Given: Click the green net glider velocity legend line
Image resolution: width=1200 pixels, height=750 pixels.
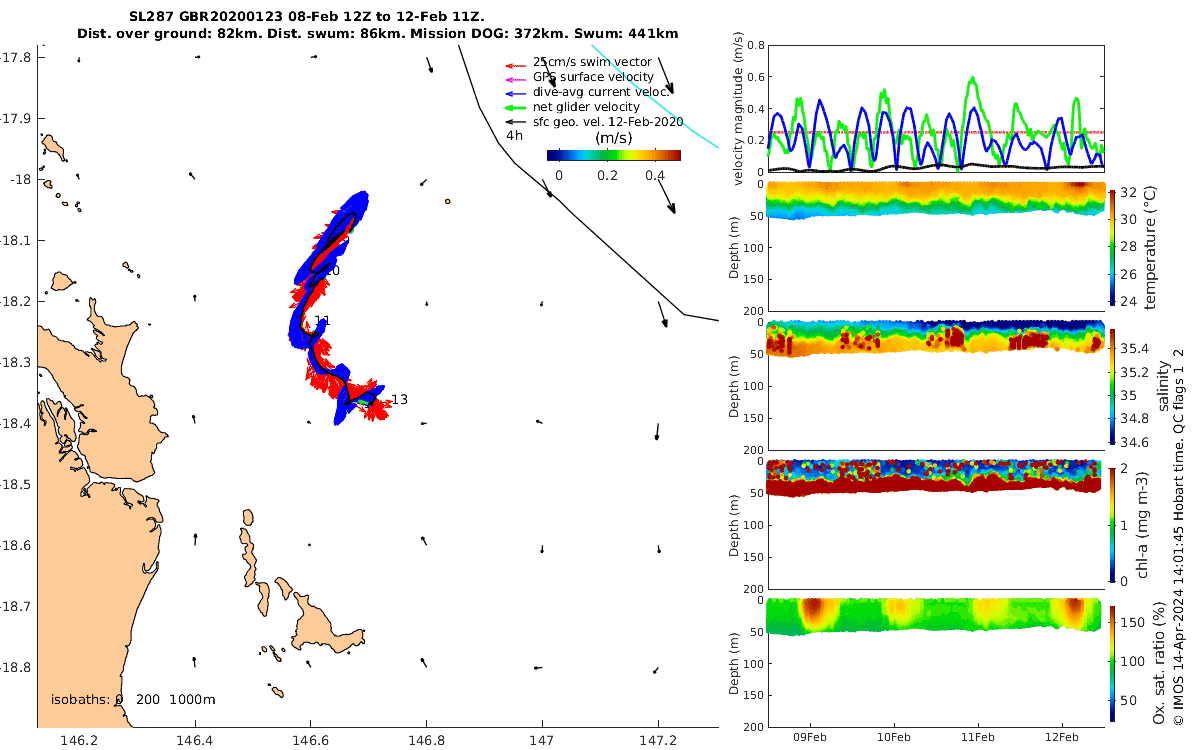Looking at the screenshot, I should pos(517,107).
